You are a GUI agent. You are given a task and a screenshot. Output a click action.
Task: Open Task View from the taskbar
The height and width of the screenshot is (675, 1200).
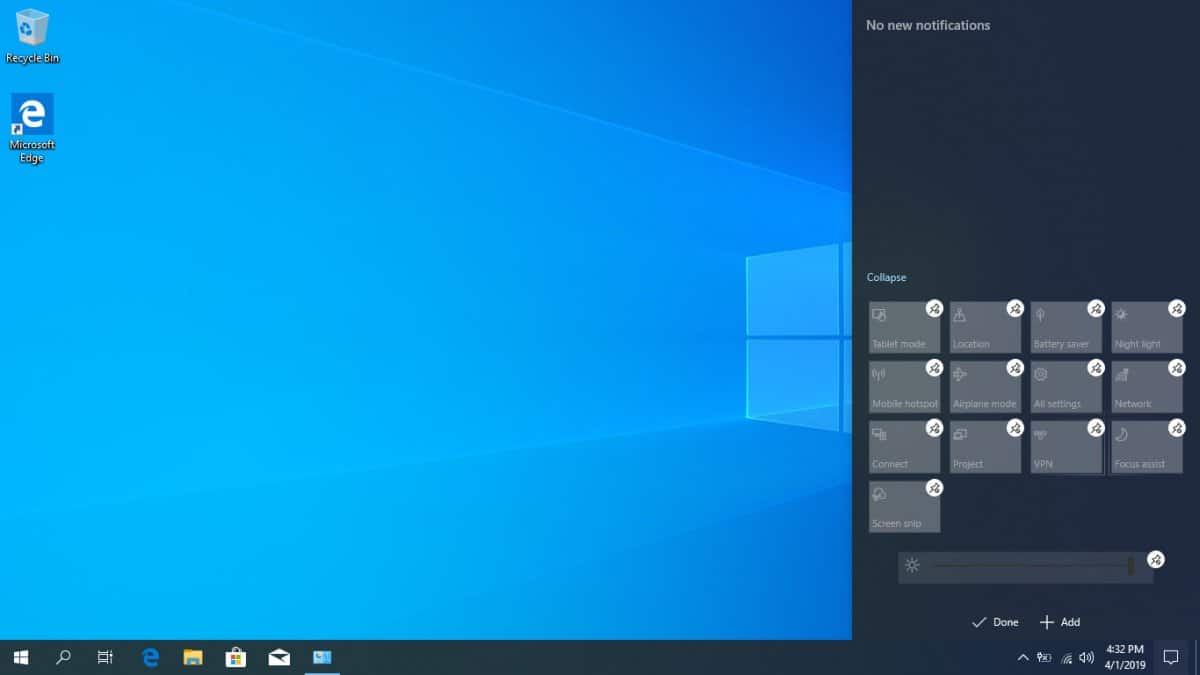(105, 657)
